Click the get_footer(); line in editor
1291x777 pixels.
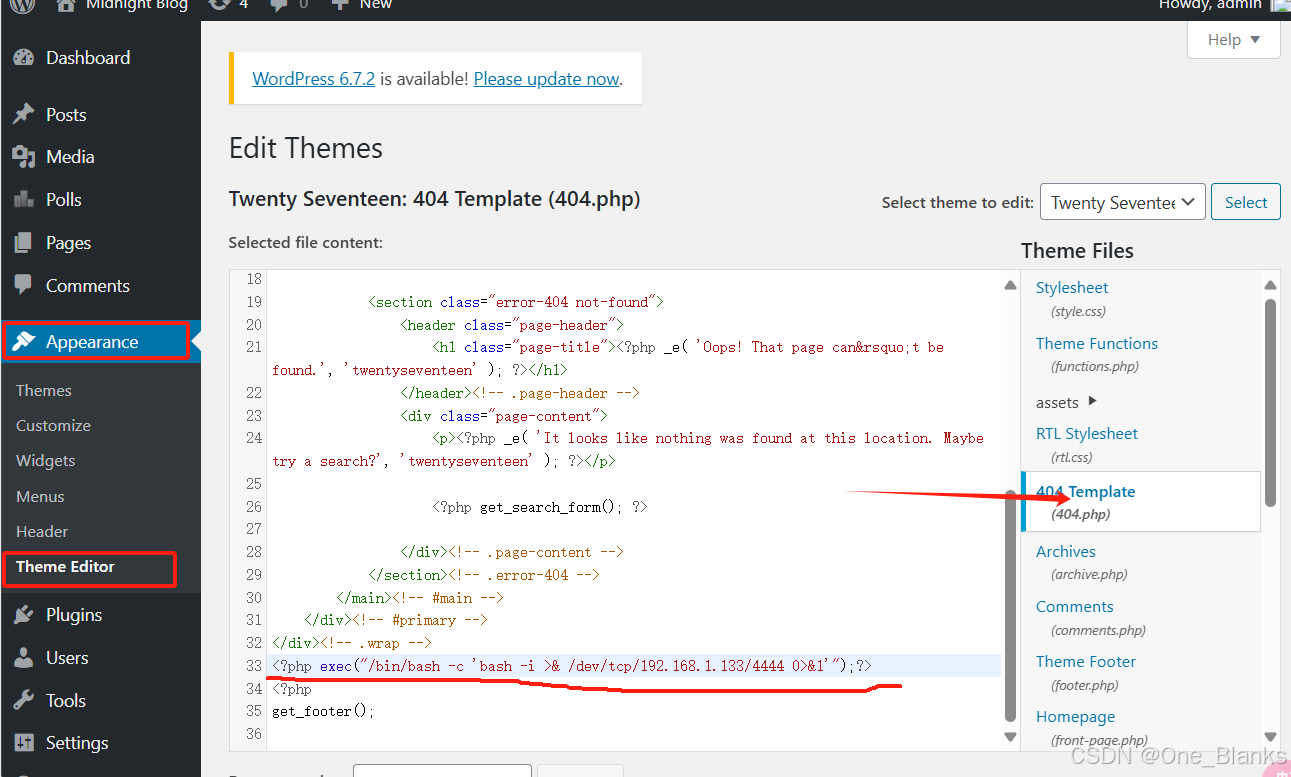click(325, 712)
